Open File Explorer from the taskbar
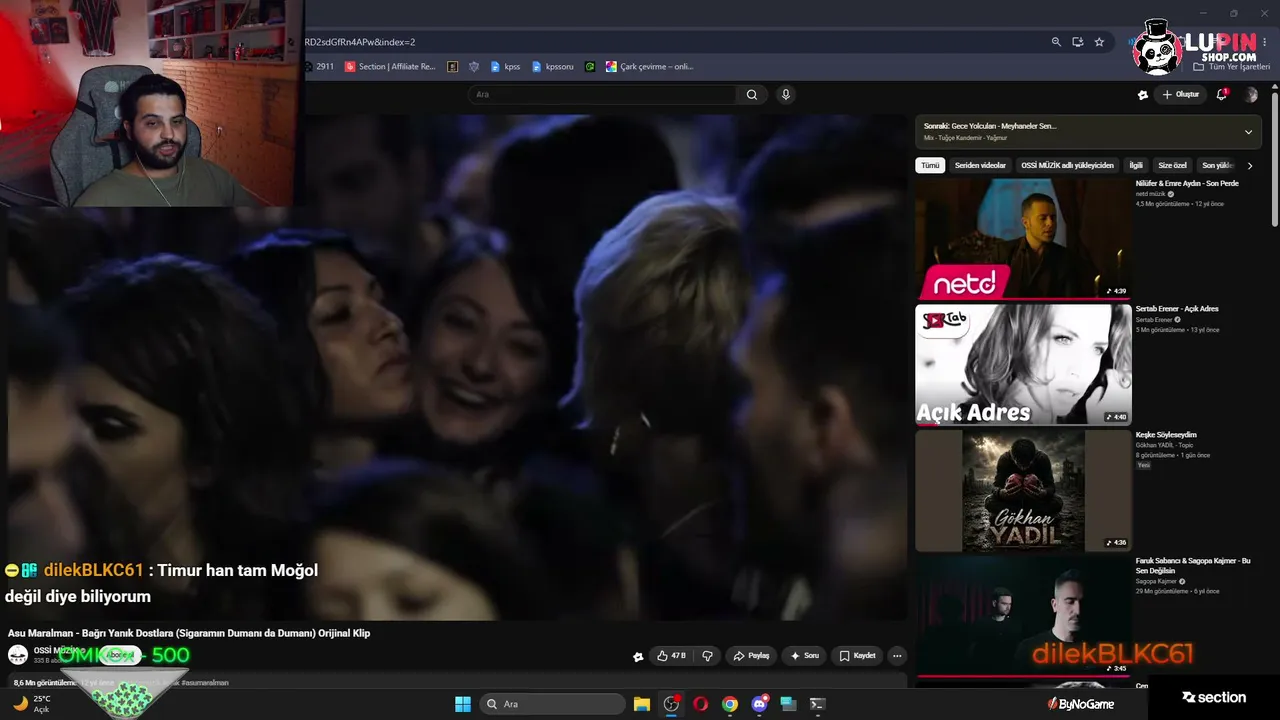Viewport: 1280px width, 720px height. pos(642,704)
